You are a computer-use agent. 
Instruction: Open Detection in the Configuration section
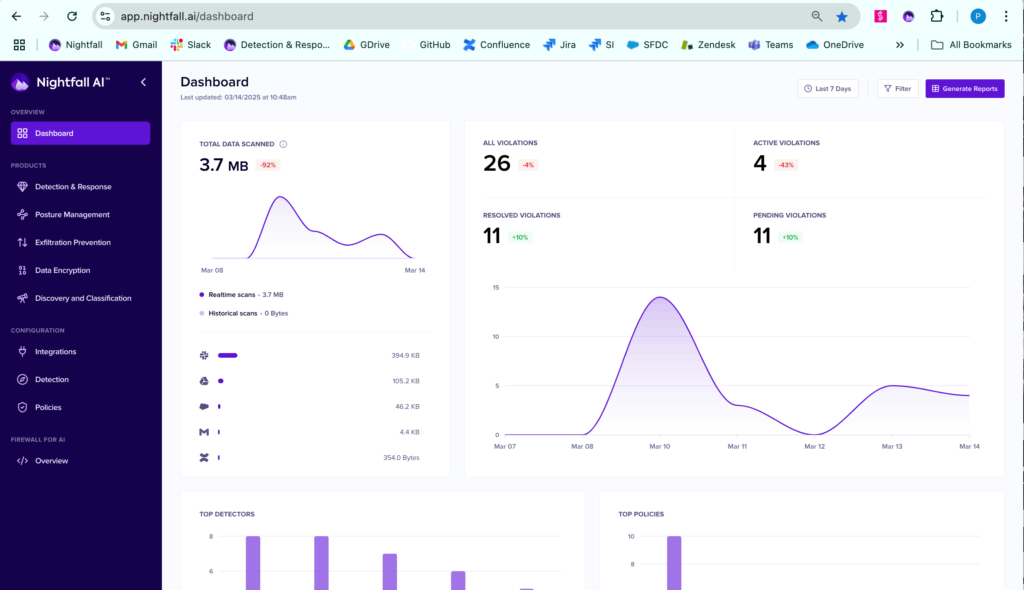(51, 380)
